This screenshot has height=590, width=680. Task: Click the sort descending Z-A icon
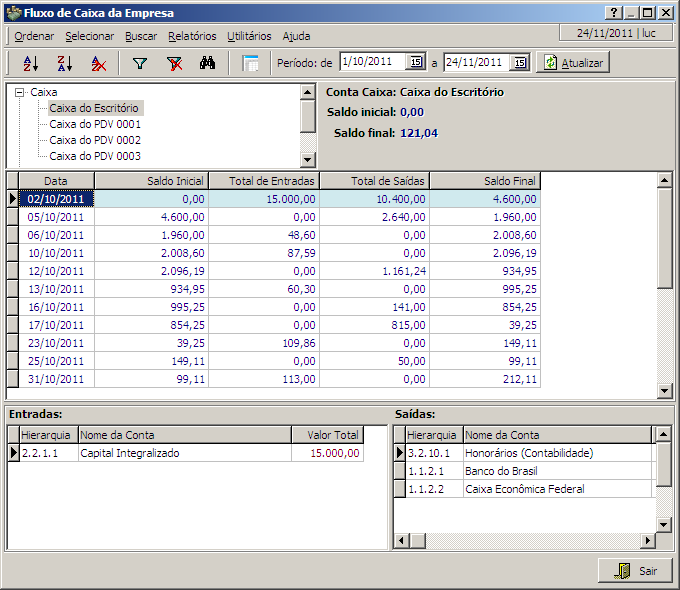pos(64,63)
